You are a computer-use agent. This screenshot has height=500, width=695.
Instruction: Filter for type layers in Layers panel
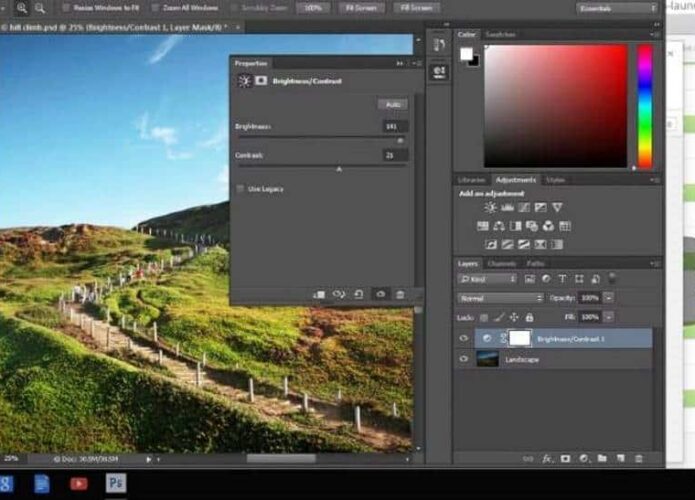(562, 279)
